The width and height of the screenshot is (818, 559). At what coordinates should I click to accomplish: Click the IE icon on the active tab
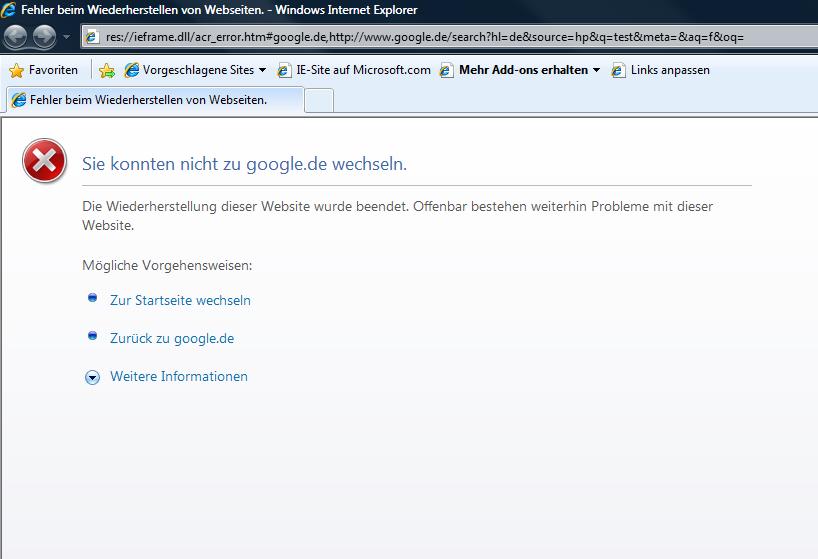[x=19, y=100]
